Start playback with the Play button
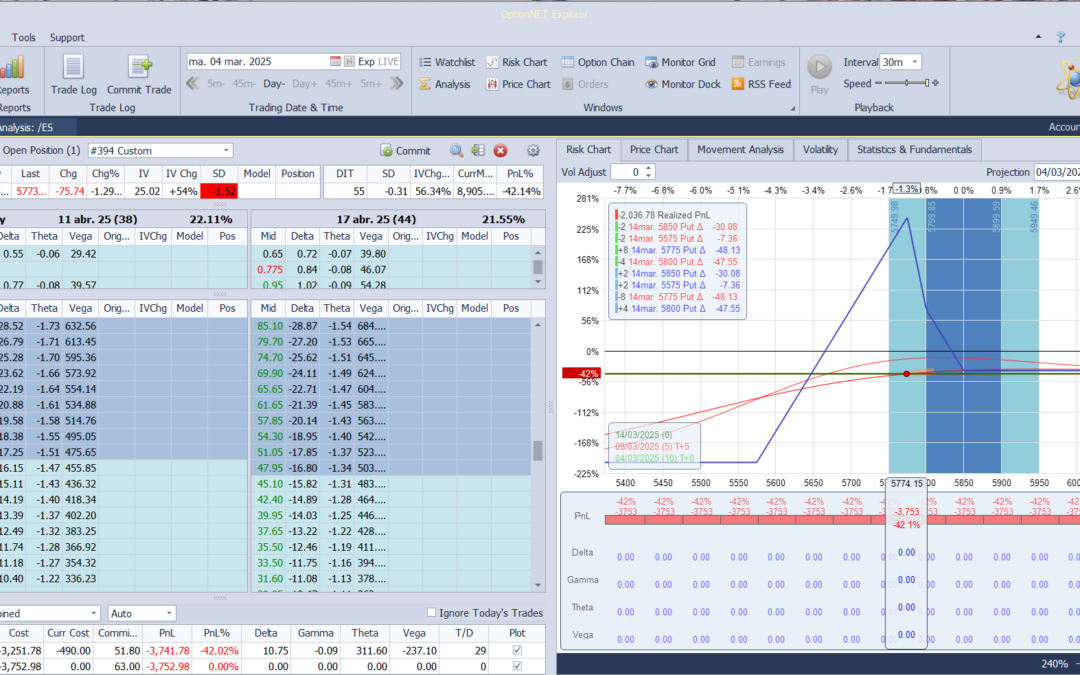The width and height of the screenshot is (1080, 675). coord(820,74)
